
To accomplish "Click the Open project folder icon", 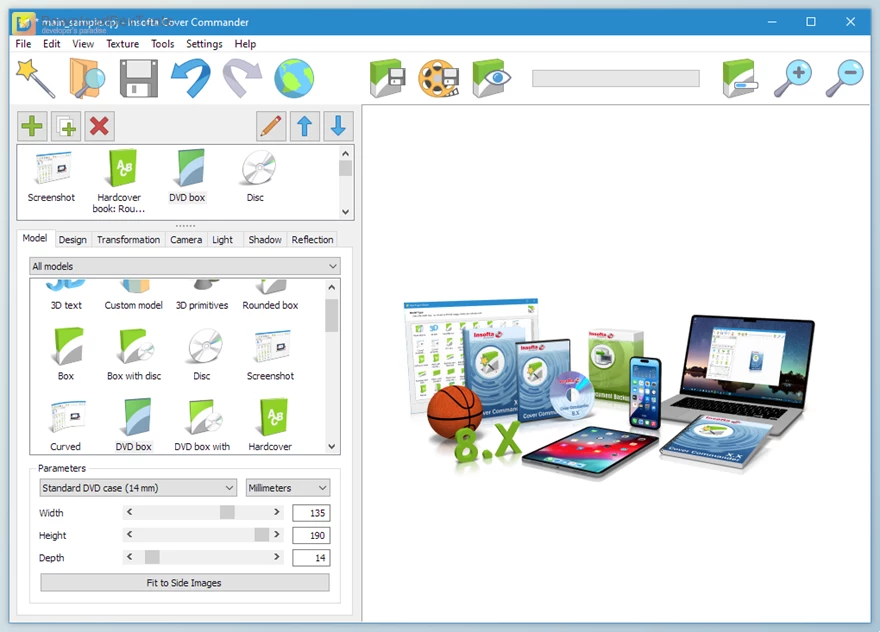I will [x=87, y=78].
